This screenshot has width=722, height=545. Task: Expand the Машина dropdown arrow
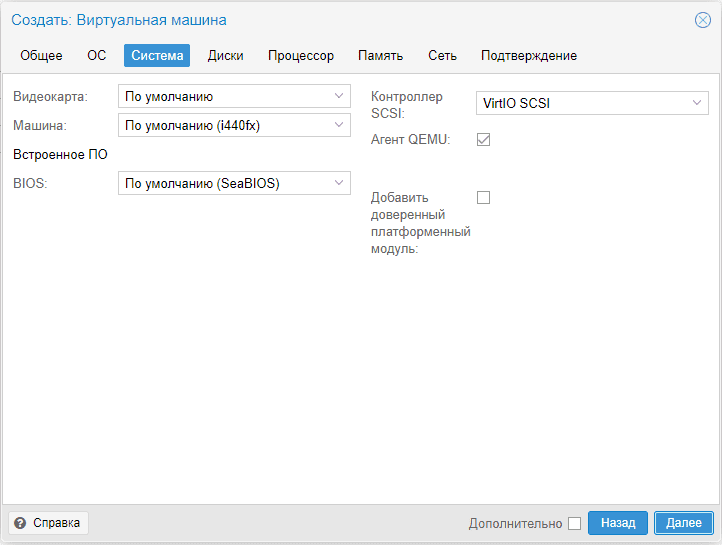pyautogui.click(x=339, y=125)
